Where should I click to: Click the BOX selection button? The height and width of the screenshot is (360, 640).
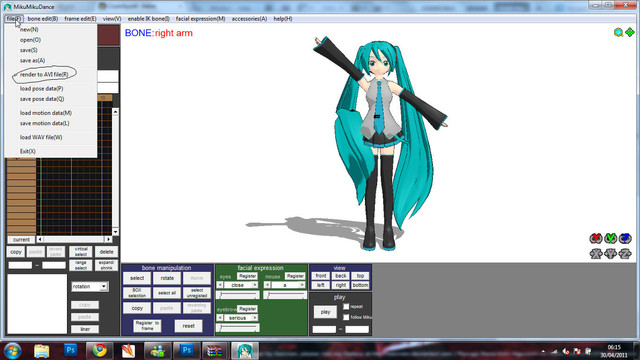coord(137,293)
